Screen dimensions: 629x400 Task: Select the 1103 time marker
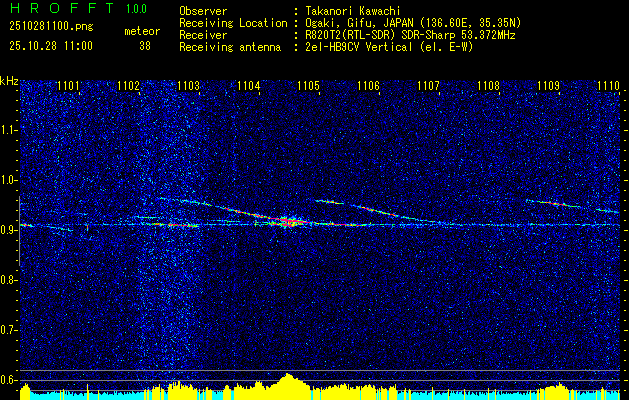pos(189,85)
